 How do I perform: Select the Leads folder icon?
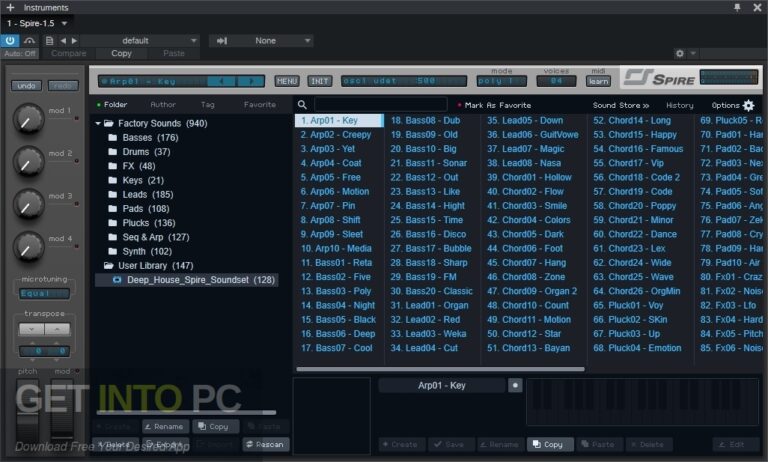(112, 195)
